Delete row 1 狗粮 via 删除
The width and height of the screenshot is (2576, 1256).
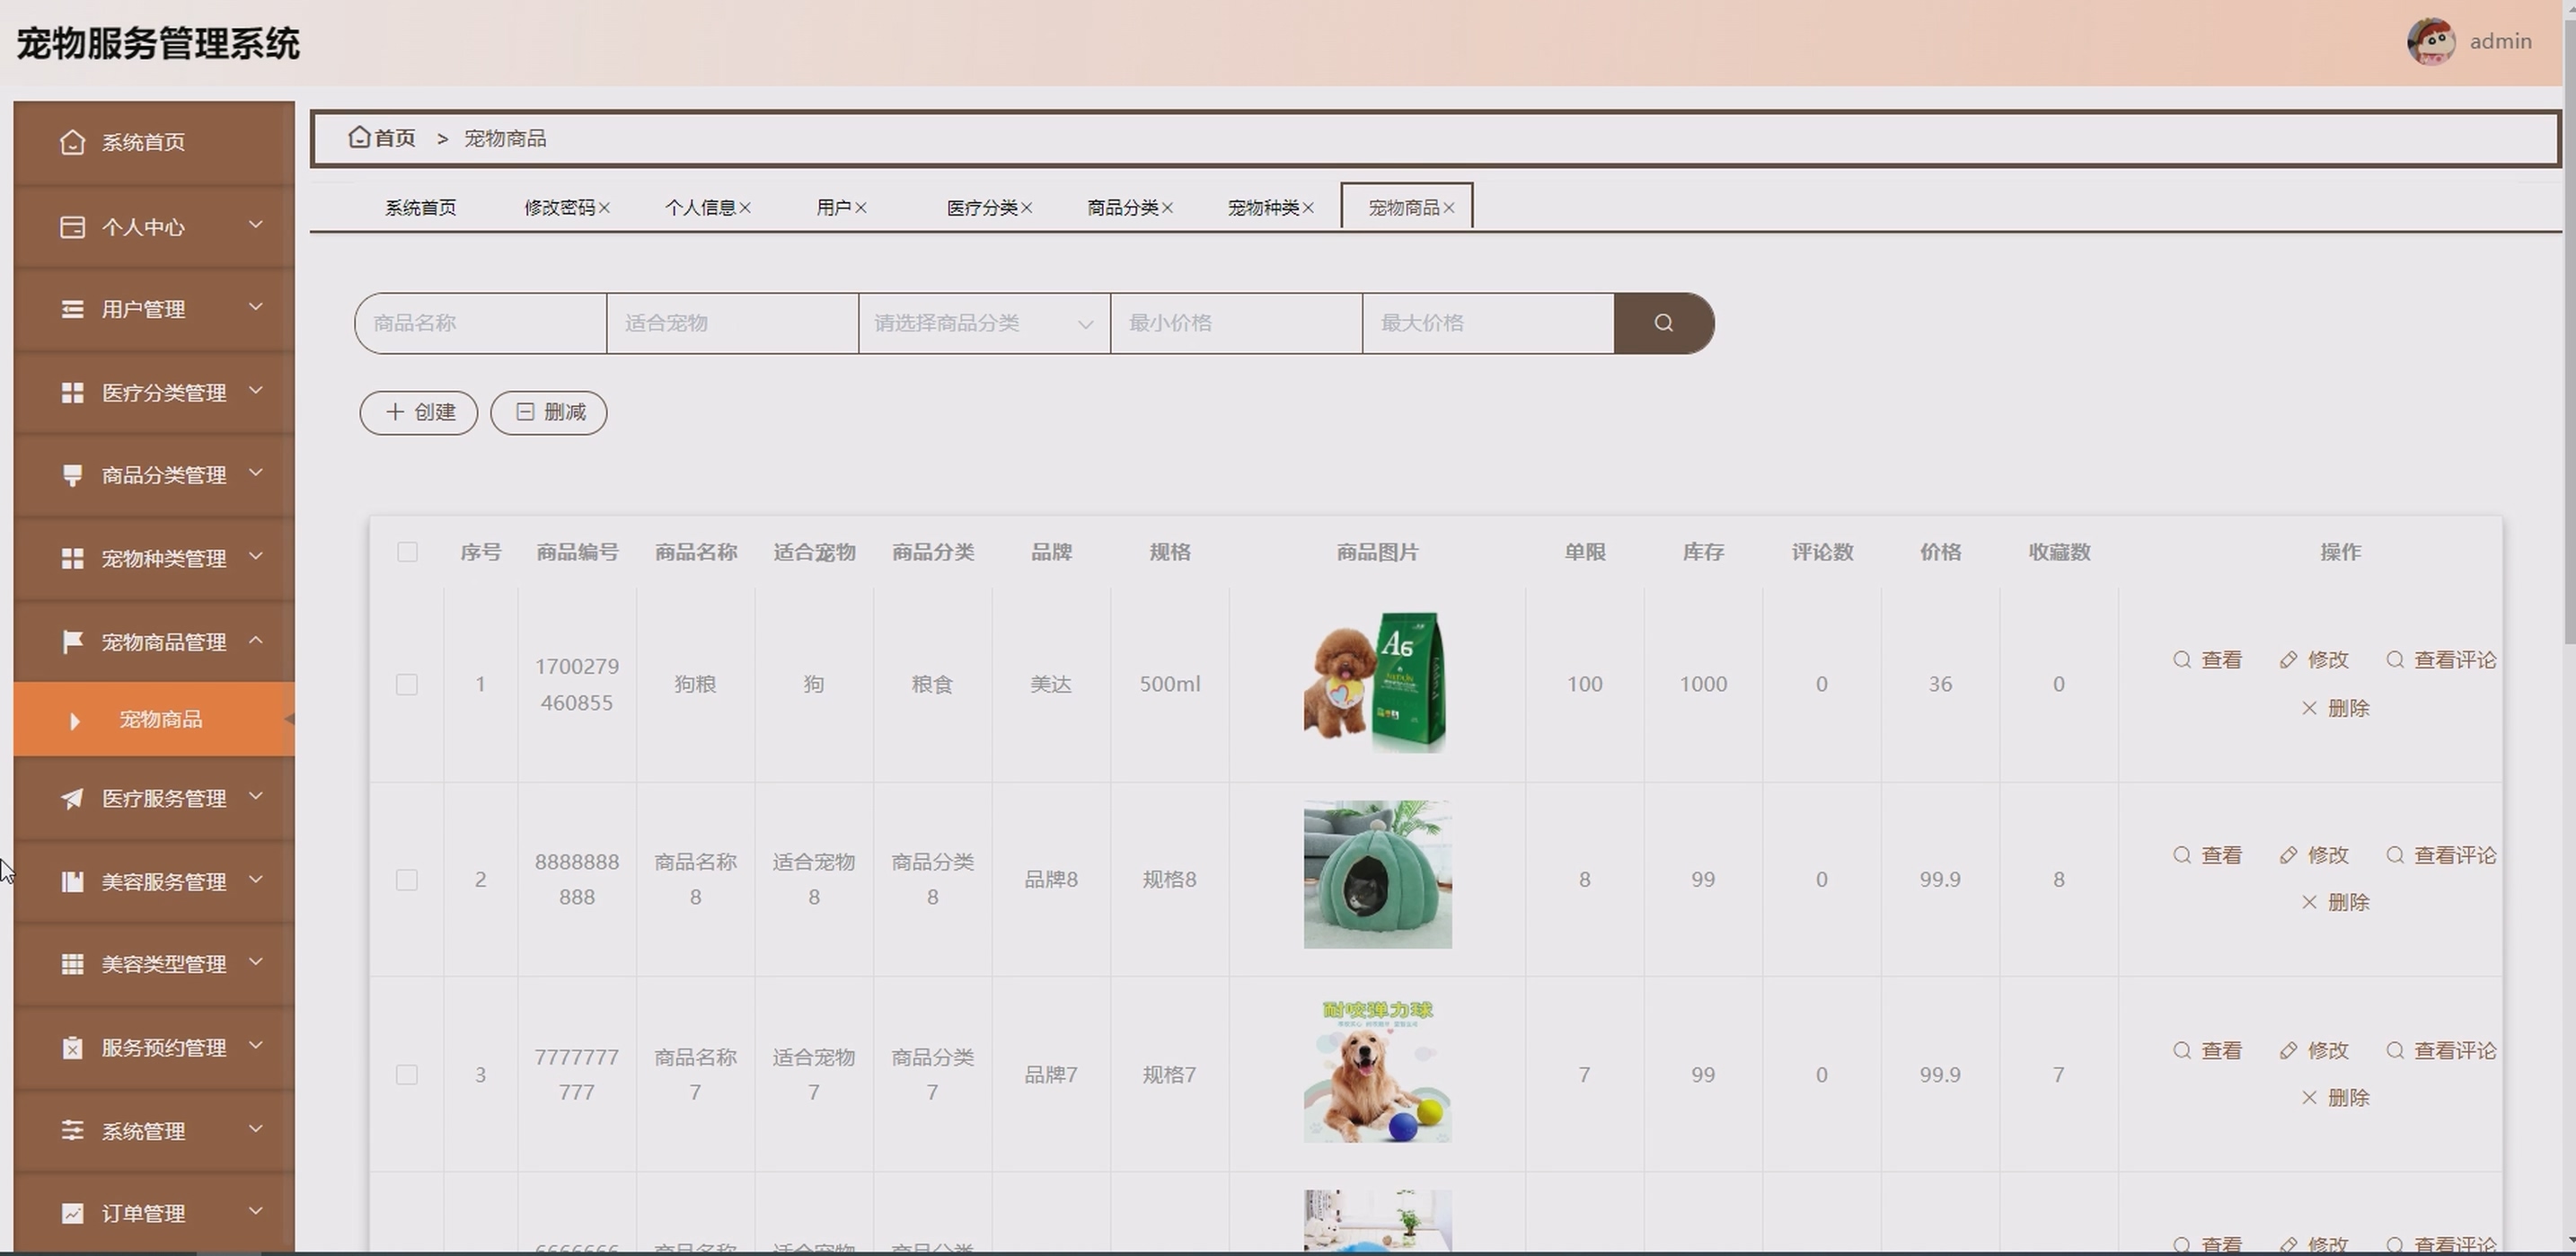coord(2336,708)
